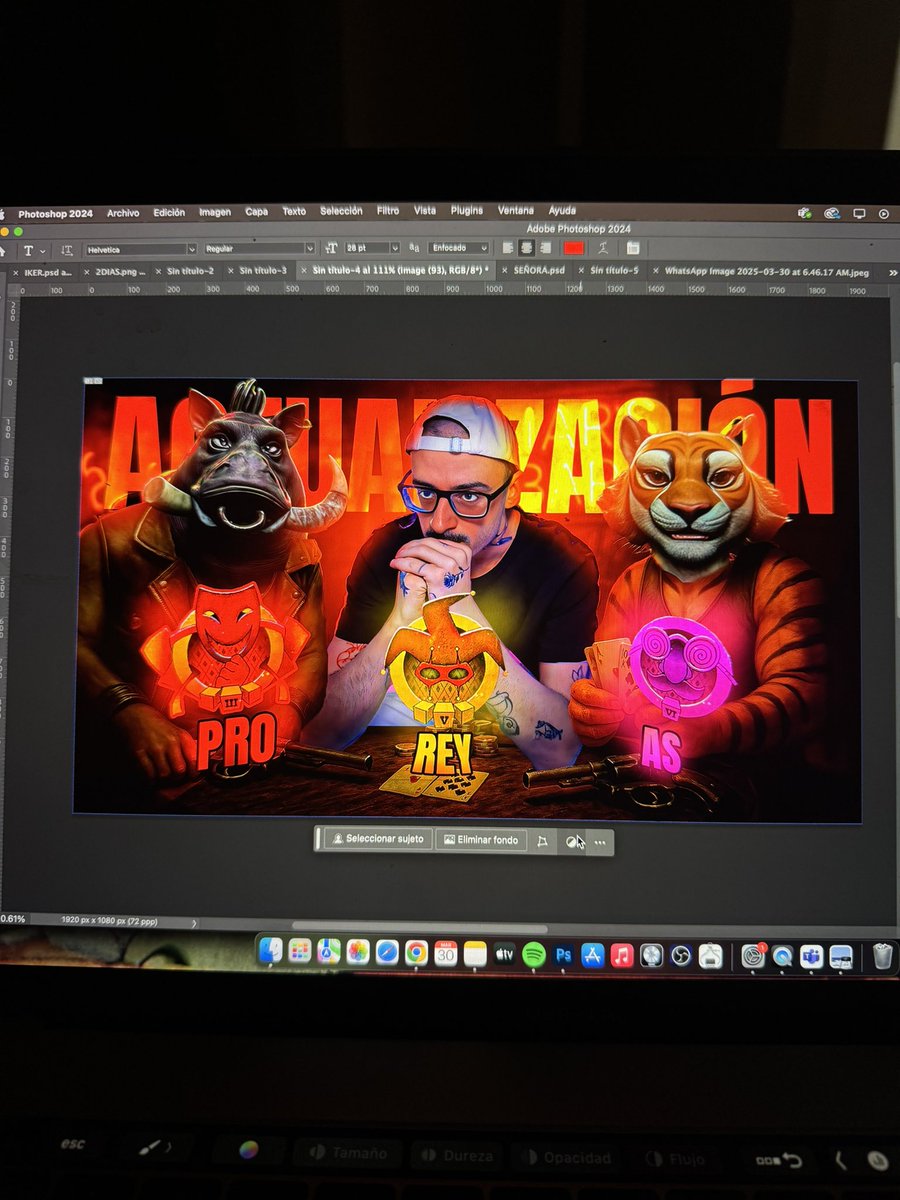This screenshot has height=1200, width=900.
Task: Open Google Chrome from the Dock
Action: pyautogui.click(x=417, y=953)
